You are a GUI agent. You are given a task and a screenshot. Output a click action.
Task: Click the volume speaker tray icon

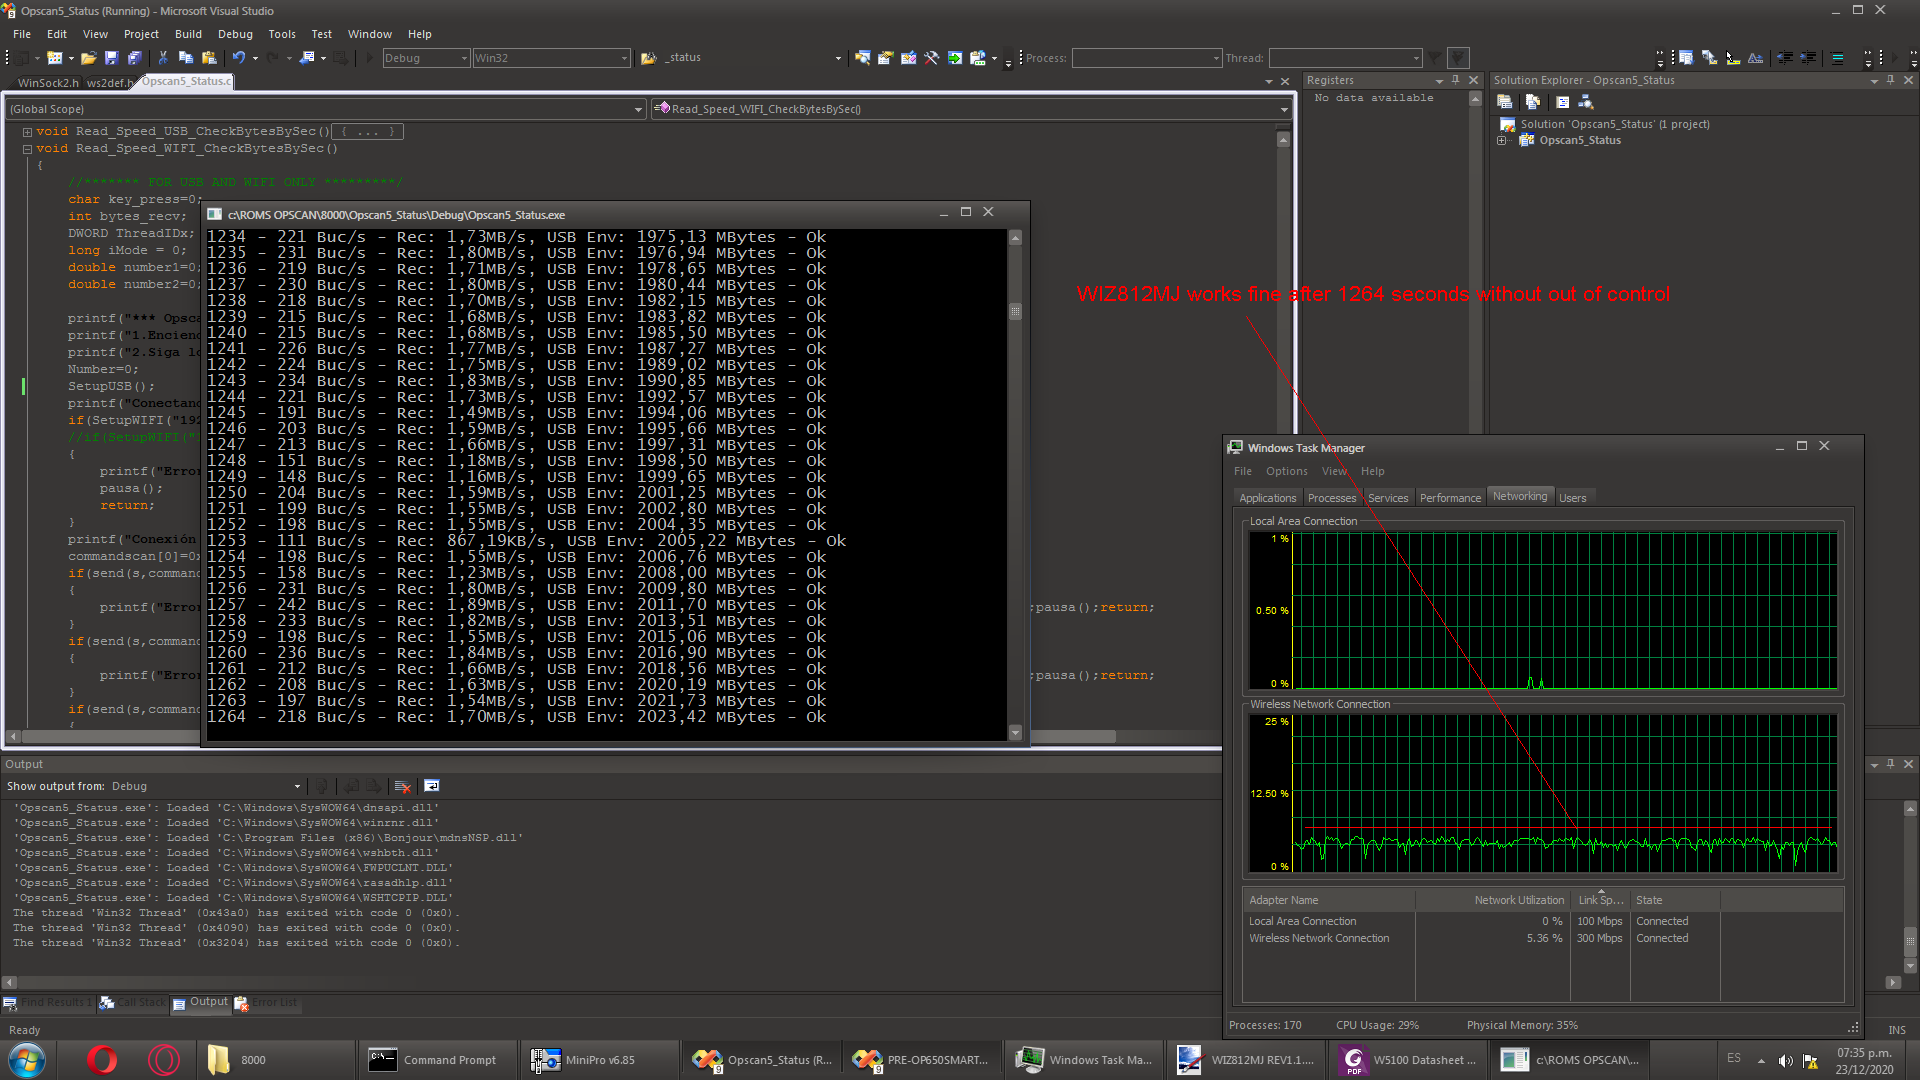click(1785, 1060)
